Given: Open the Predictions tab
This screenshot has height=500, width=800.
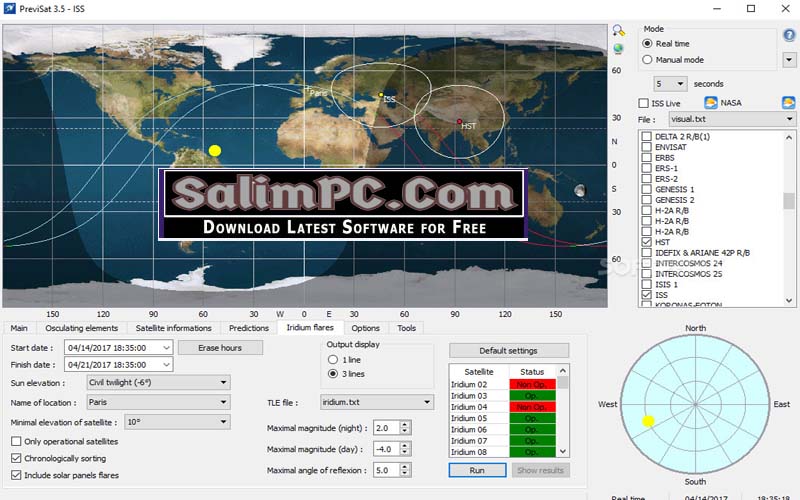Looking at the screenshot, I should 248,328.
